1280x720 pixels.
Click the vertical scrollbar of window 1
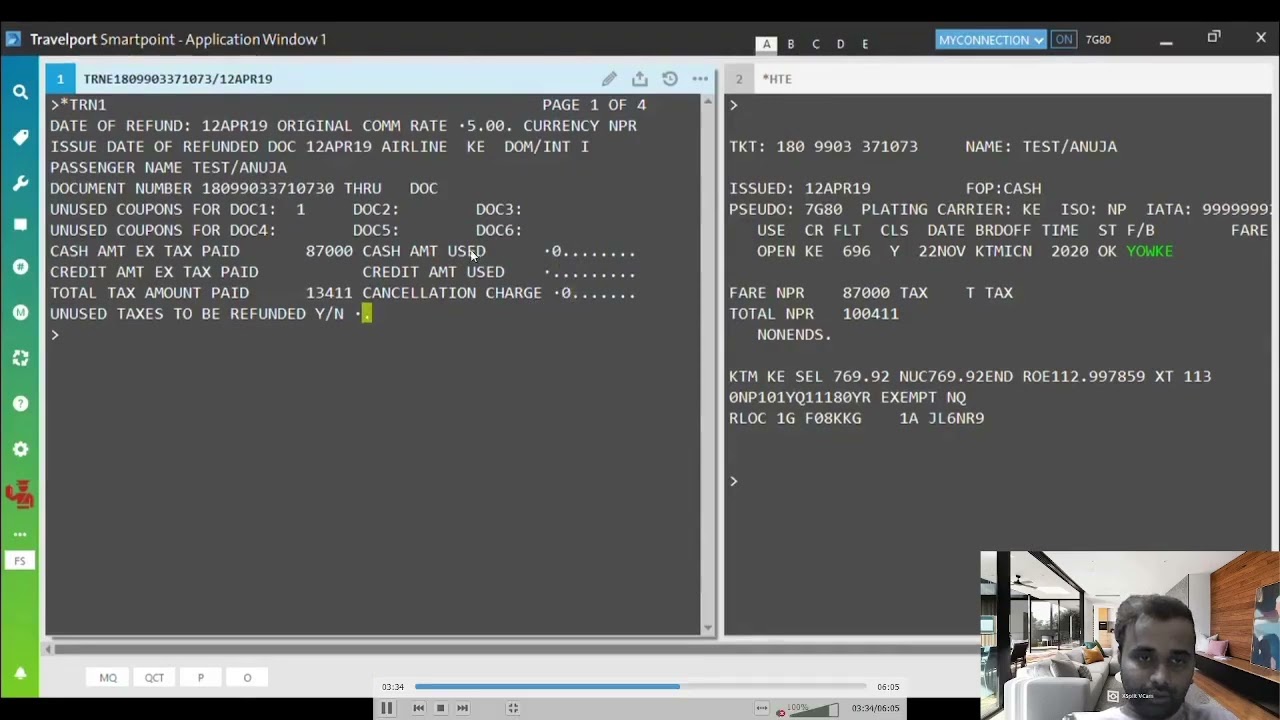(x=709, y=365)
